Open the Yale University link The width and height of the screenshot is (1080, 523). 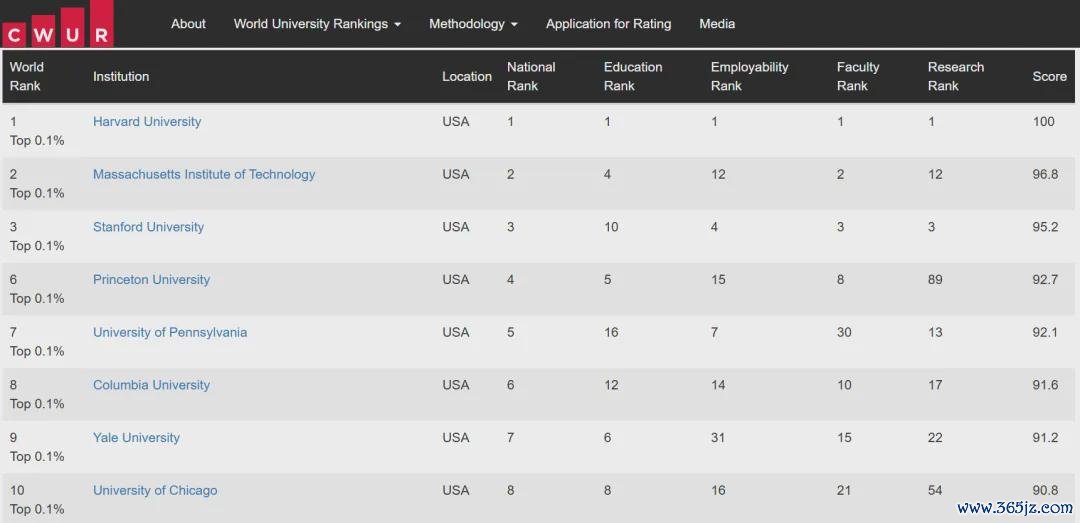[x=136, y=438]
